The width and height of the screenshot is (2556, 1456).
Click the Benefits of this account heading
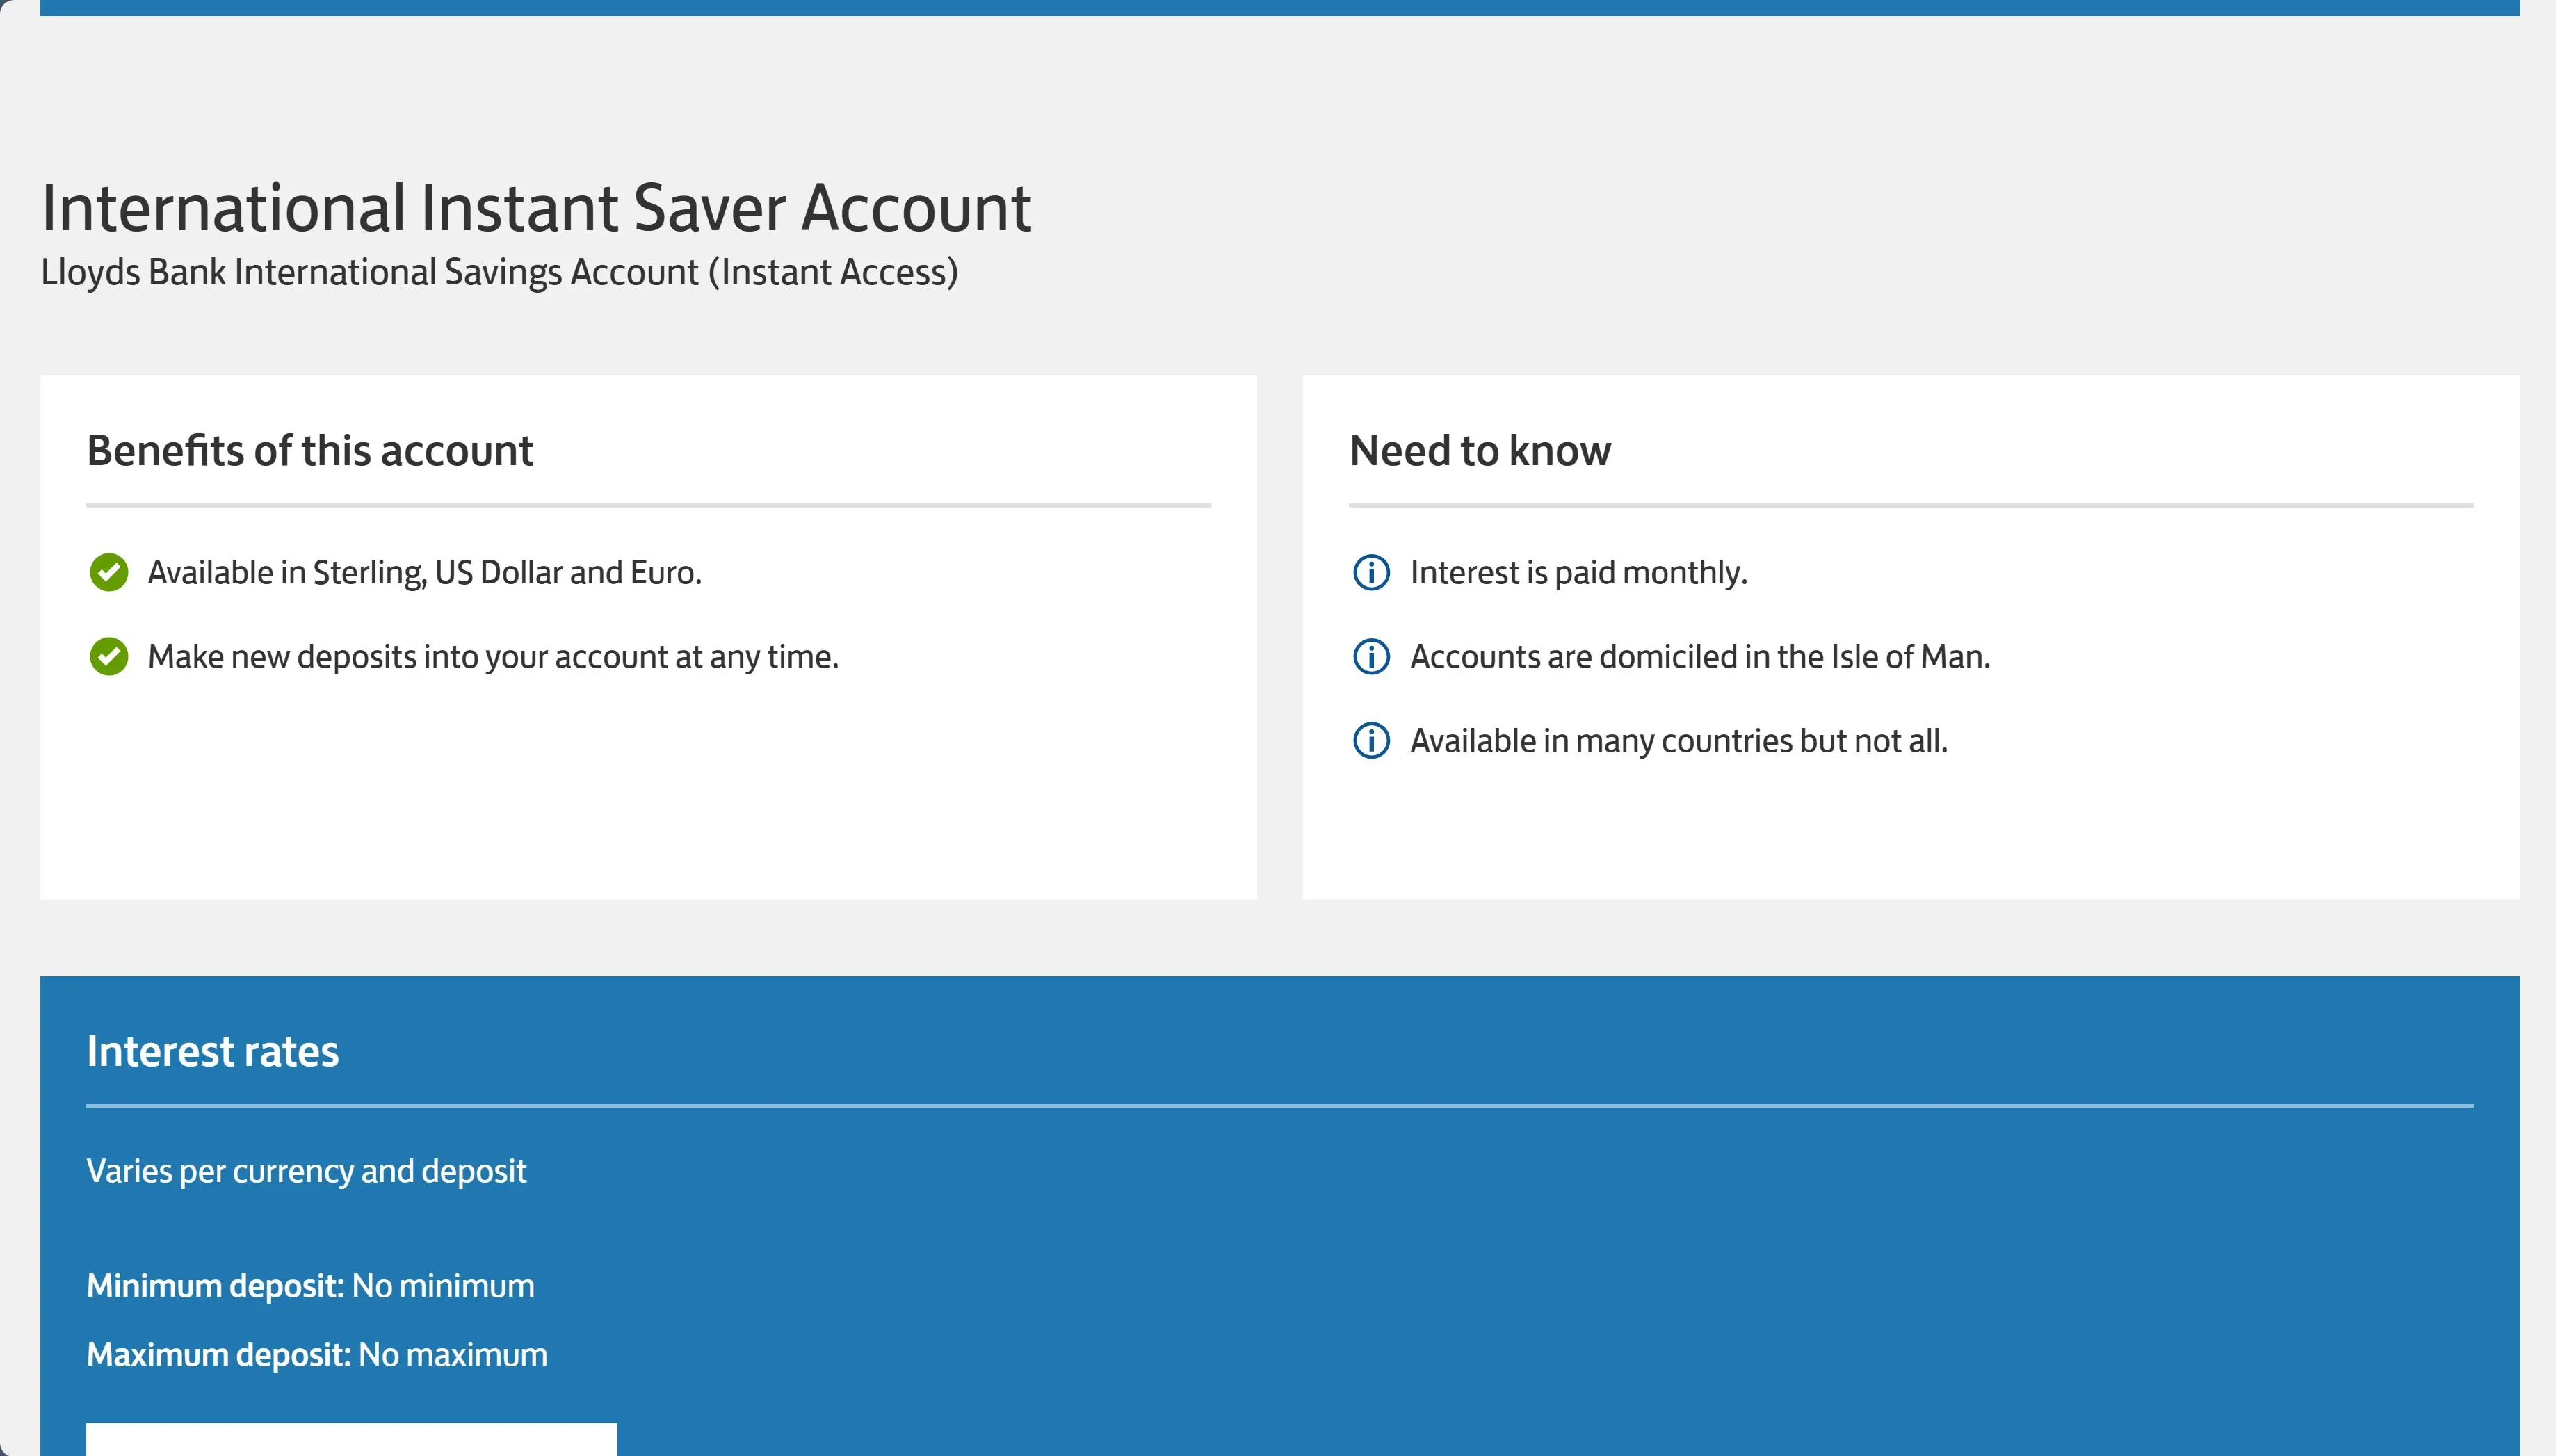pyautogui.click(x=310, y=451)
